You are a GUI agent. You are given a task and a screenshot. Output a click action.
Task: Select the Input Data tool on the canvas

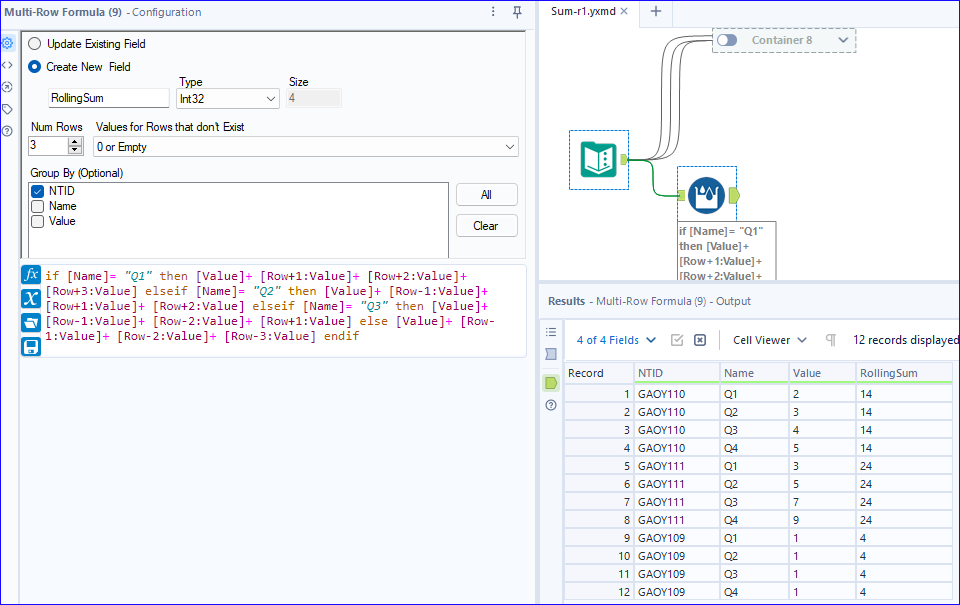pyautogui.click(x=598, y=159)
